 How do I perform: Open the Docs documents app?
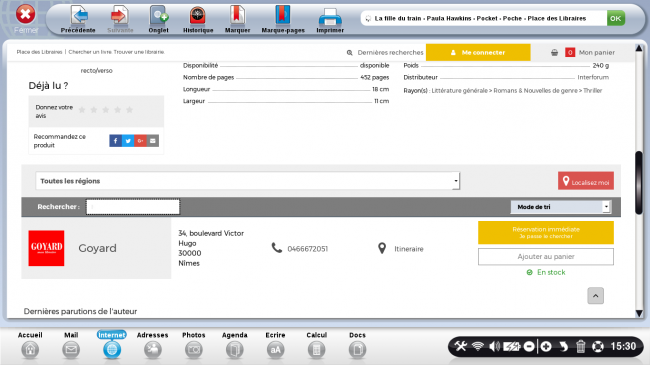[x=357, y=346]
